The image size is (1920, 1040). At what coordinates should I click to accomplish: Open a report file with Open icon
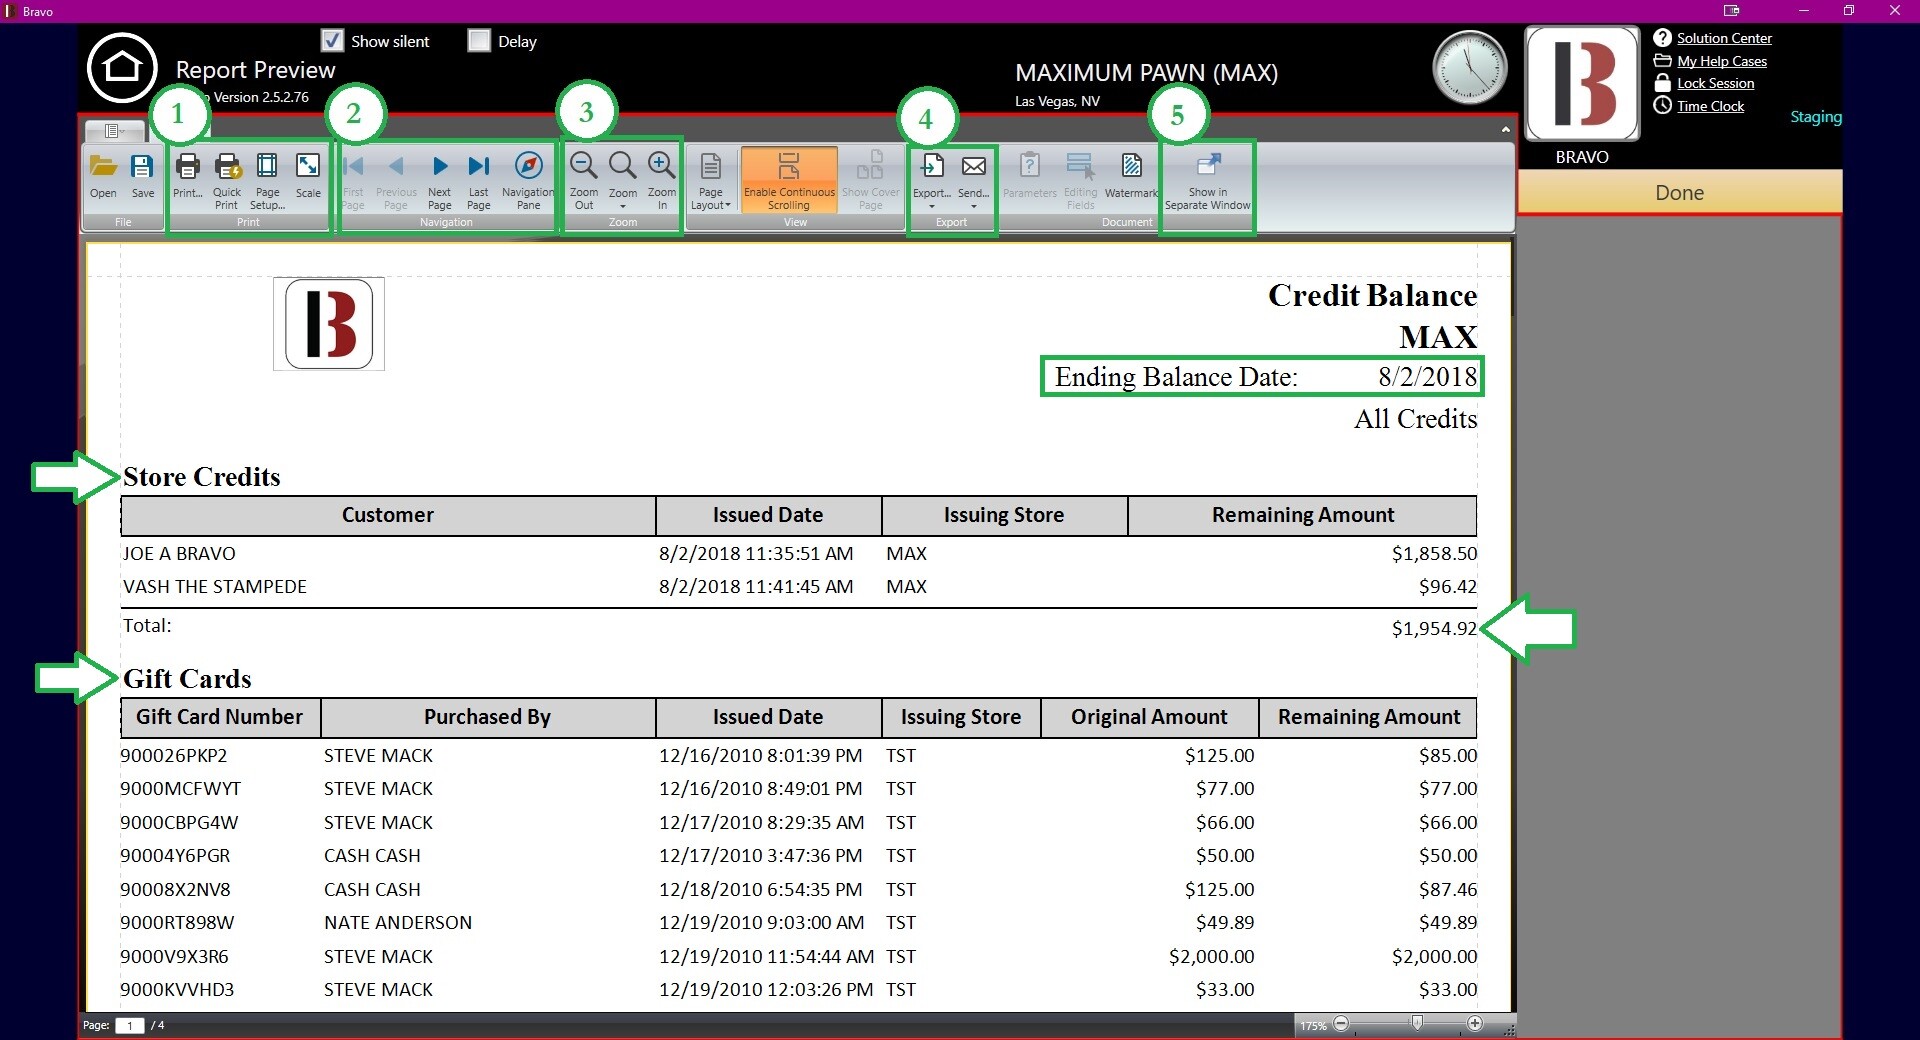point(103,176)
